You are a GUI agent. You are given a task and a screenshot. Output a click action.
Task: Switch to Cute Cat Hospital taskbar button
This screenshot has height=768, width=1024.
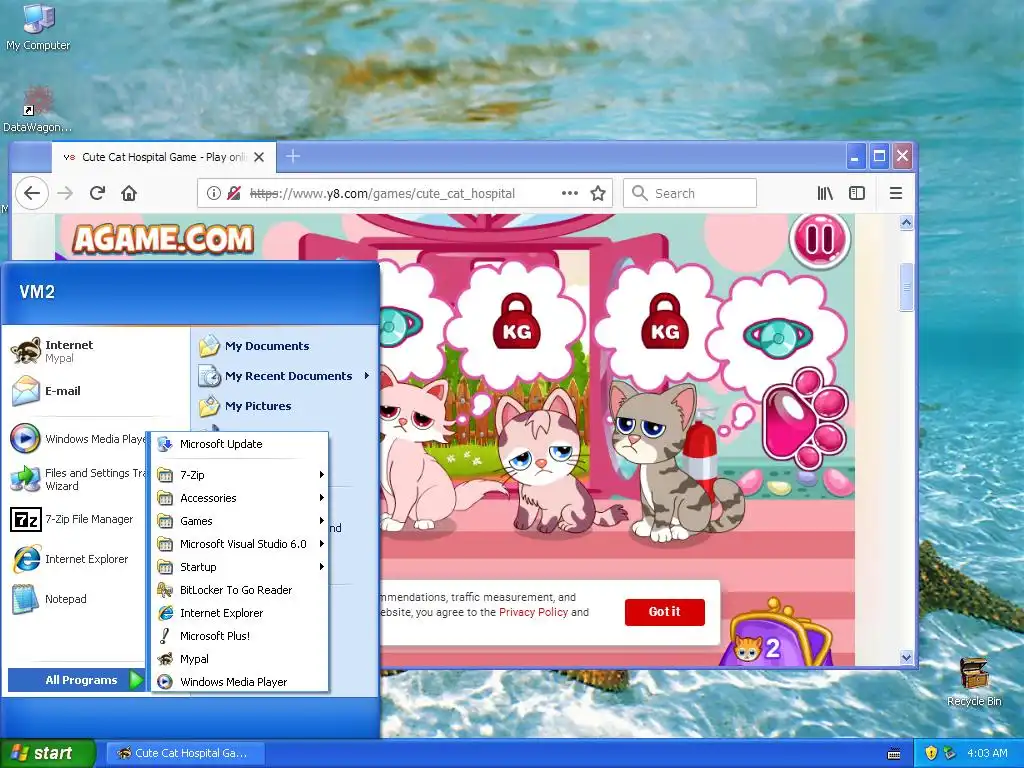(185, 753)
